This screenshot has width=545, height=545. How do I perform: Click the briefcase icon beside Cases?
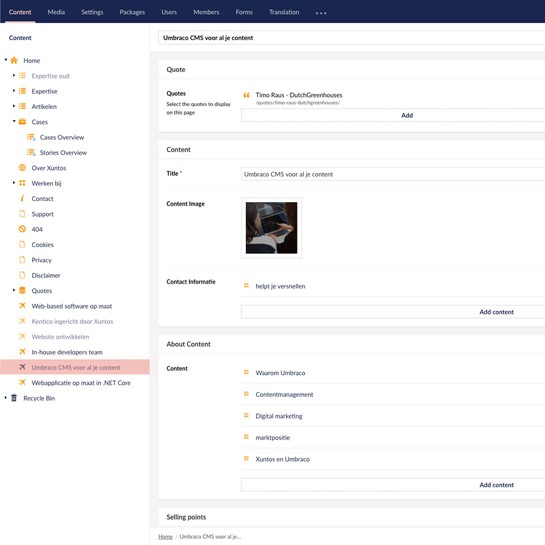pos(22,122)
